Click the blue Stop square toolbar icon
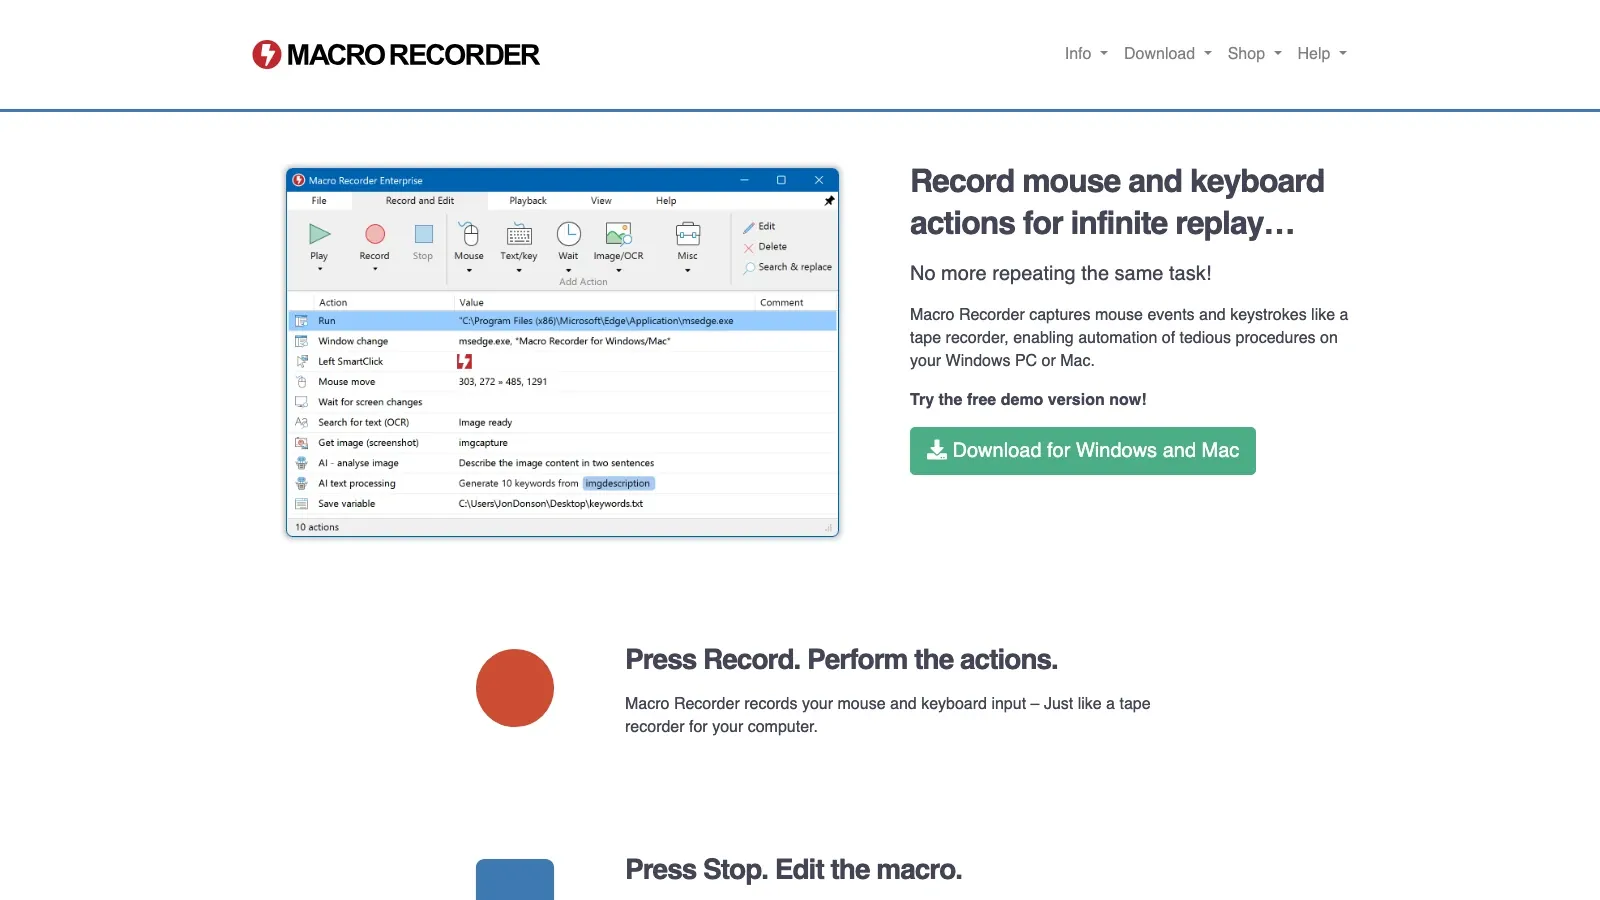The width and height of the screenshot is (1600, 900). pos(424,234)
